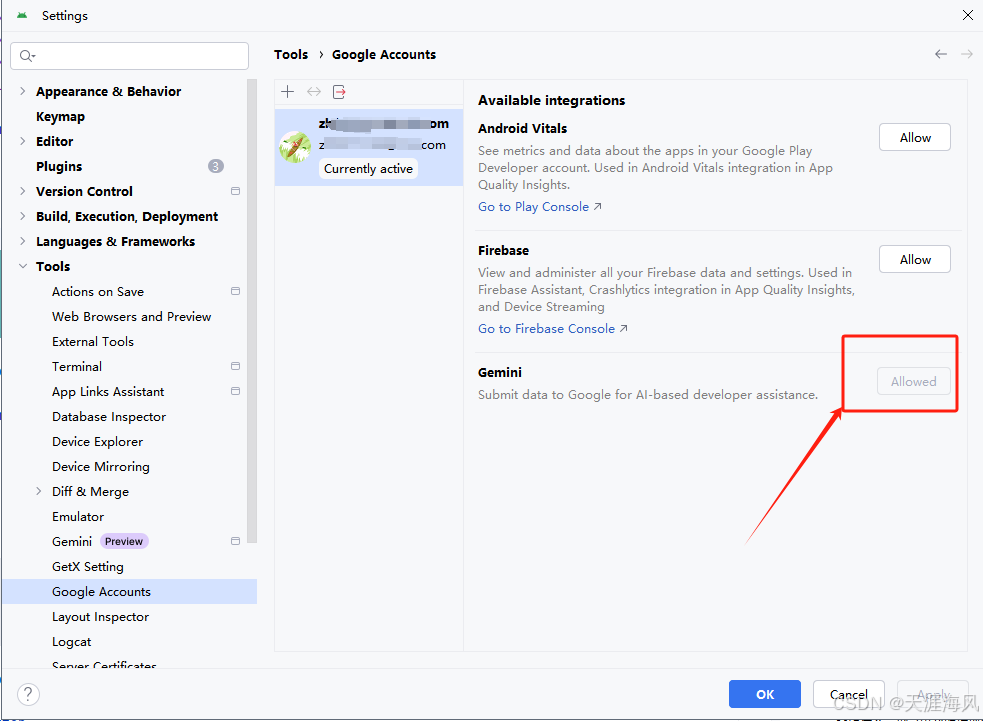Select Device Explorer

point(97,441)
